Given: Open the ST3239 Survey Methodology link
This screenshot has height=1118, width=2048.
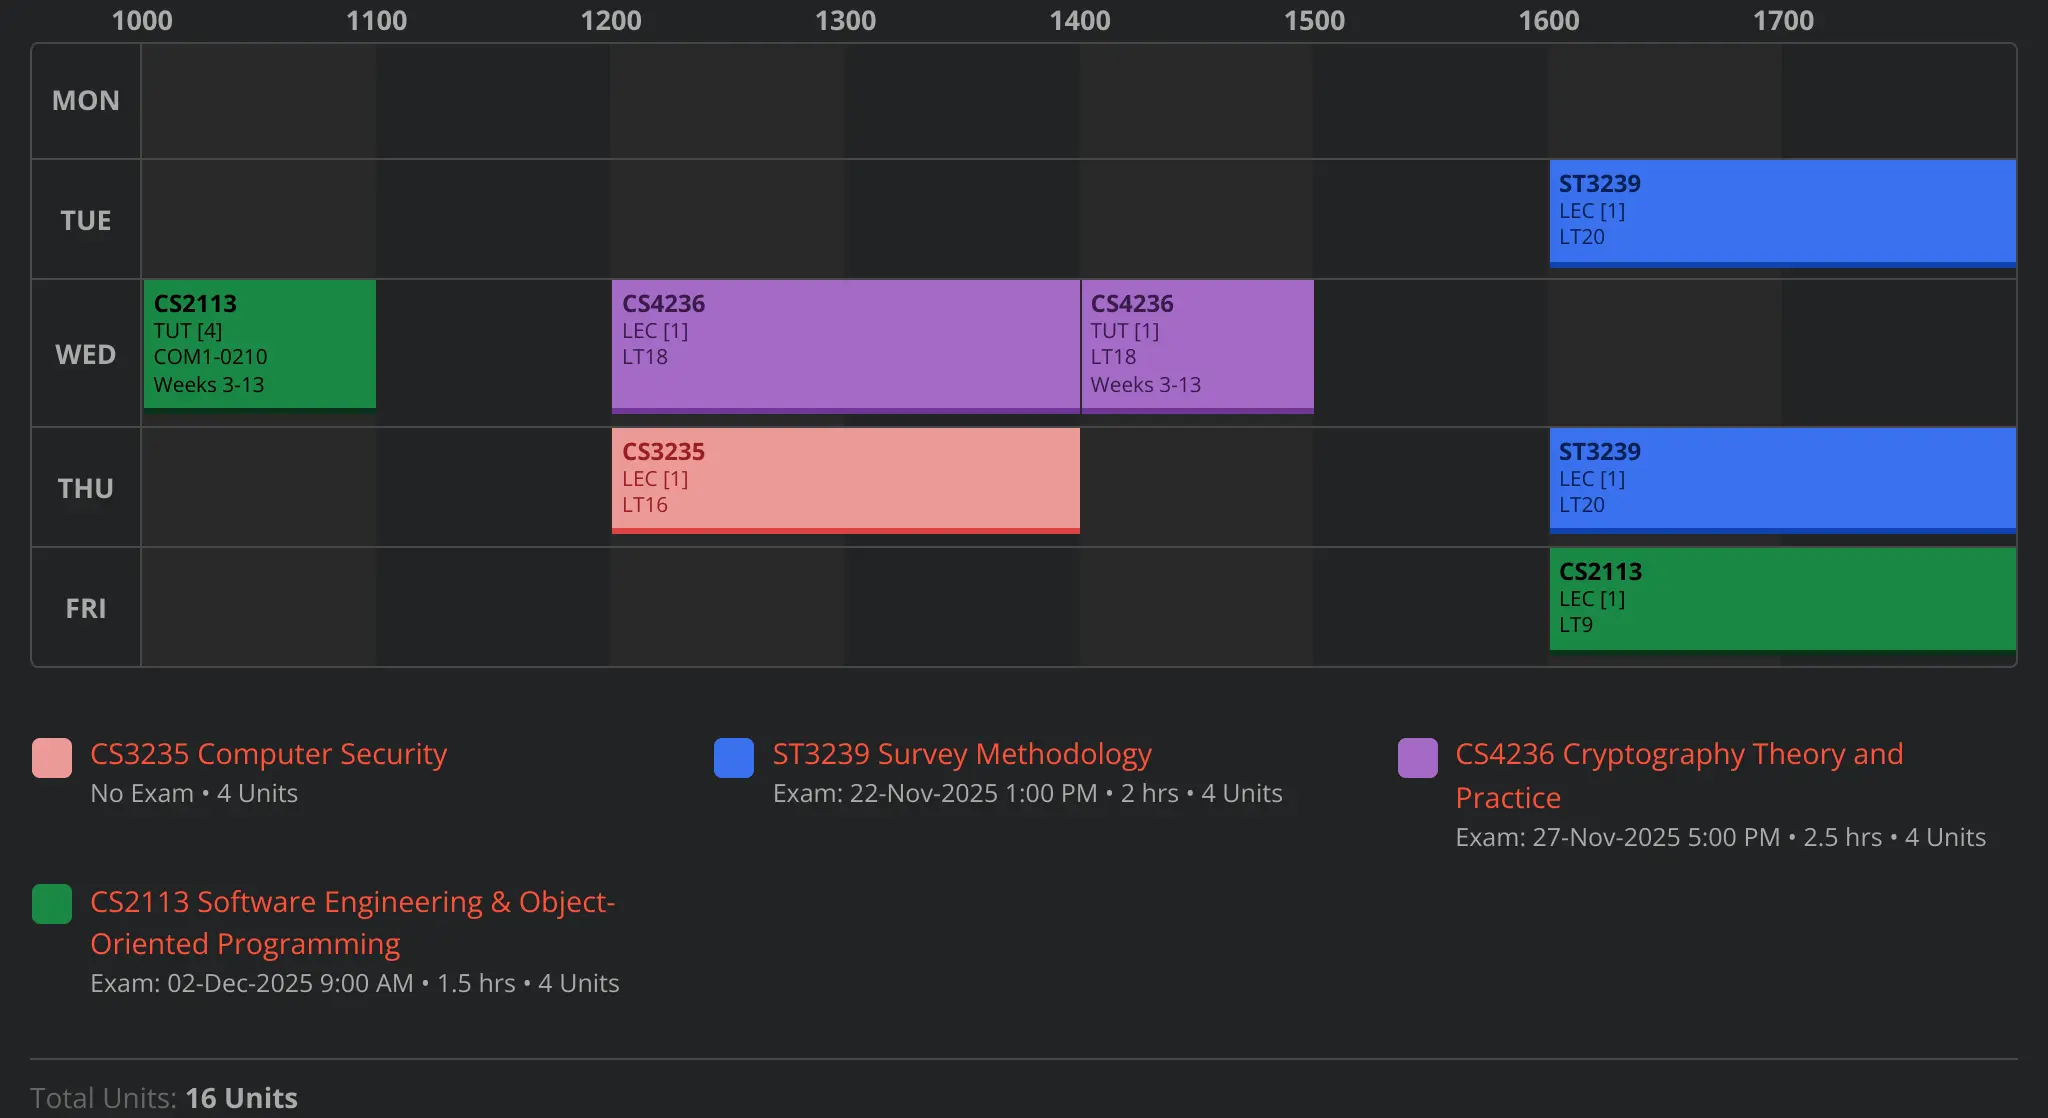Looking at the screenshot, I should [962, 754].
